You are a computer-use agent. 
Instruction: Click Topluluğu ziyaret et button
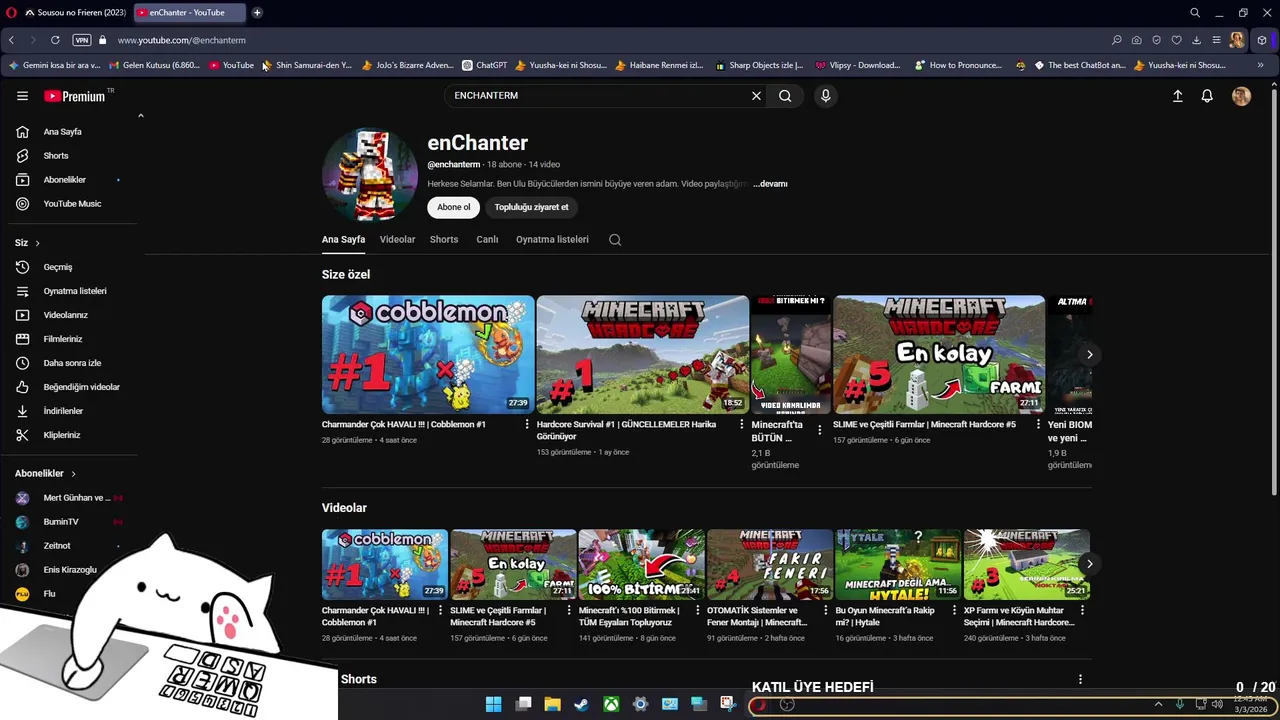(531, 207)
